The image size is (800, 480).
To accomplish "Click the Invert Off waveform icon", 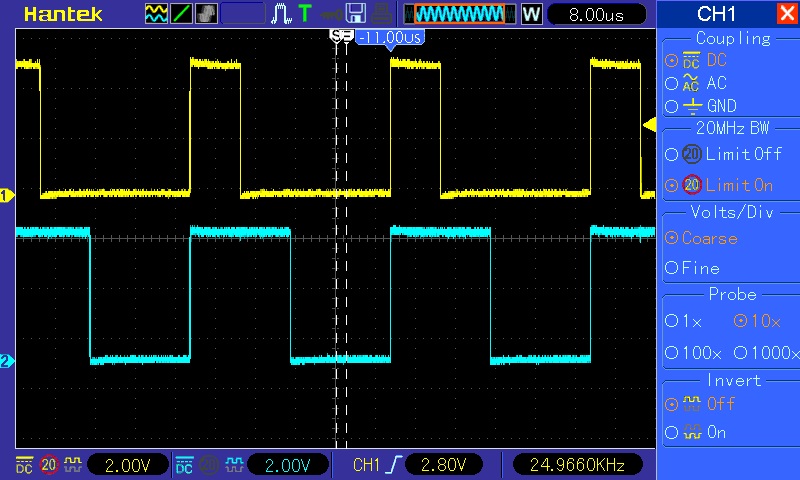I will (692, 404).
